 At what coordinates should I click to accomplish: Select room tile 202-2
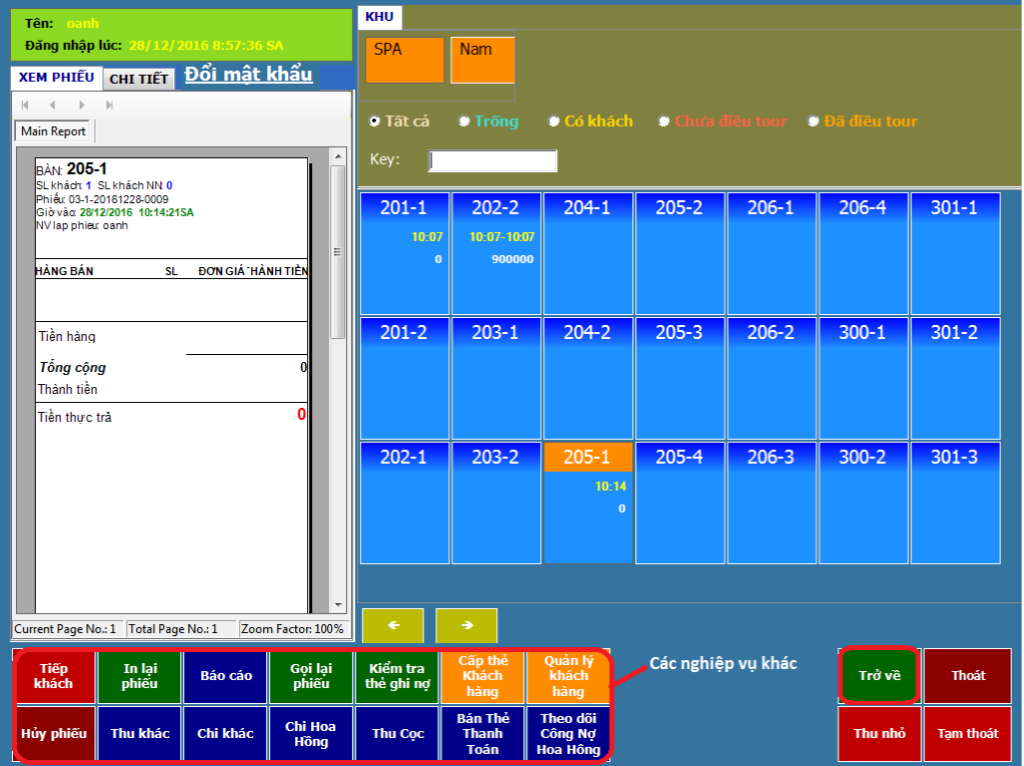pos(496,254)
